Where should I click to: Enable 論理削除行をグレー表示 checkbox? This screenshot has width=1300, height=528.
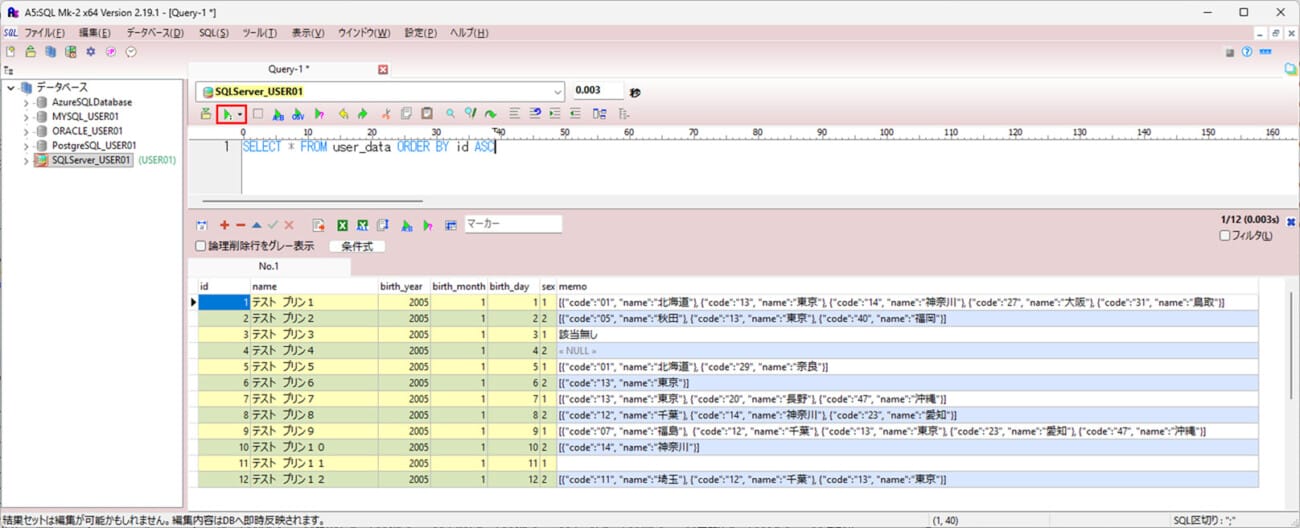[x=201, y=246]
